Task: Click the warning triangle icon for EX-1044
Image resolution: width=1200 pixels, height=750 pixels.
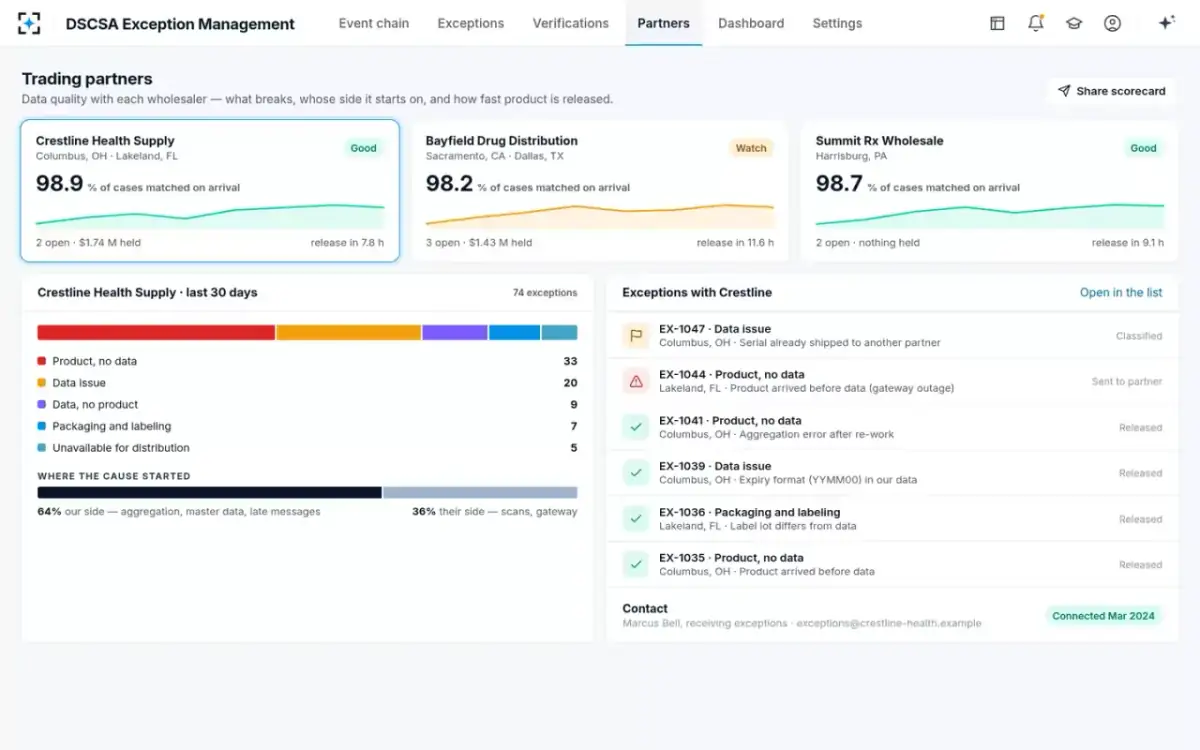Action: coord(636,381)
